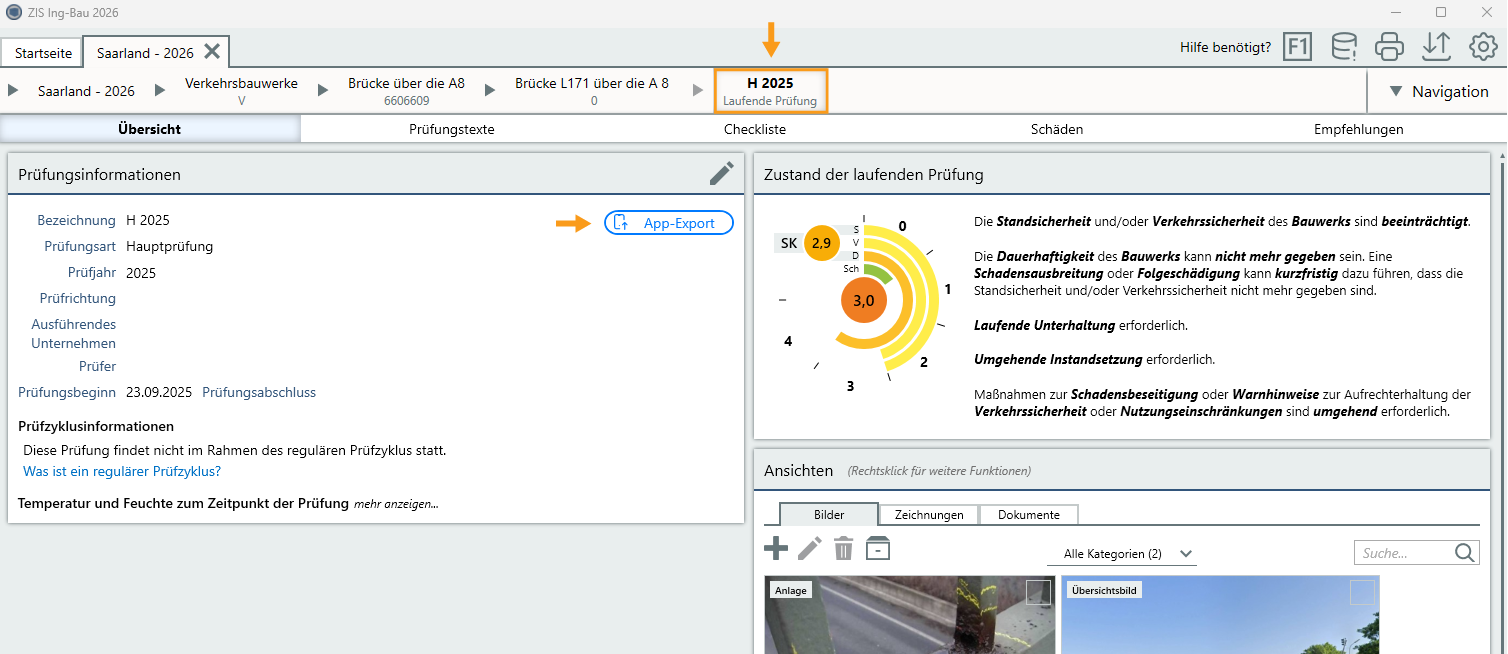Click the Prüfungsbeginn date 23.09.2025
The height and width of the screenshot is (654, 1508).
coord(159,392)
